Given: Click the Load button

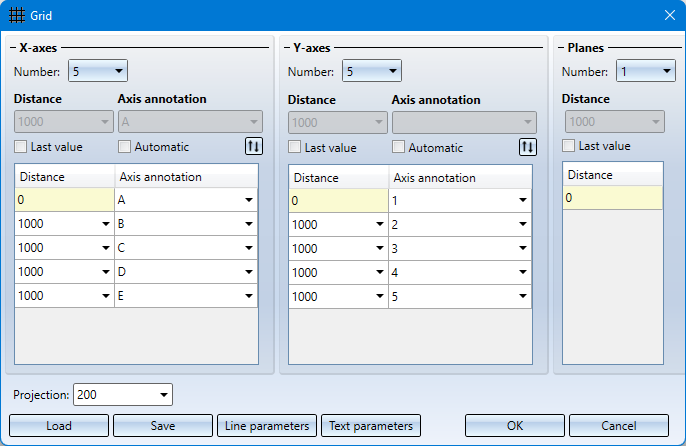Looking at the screenshot, I should [x=59, y=426].
